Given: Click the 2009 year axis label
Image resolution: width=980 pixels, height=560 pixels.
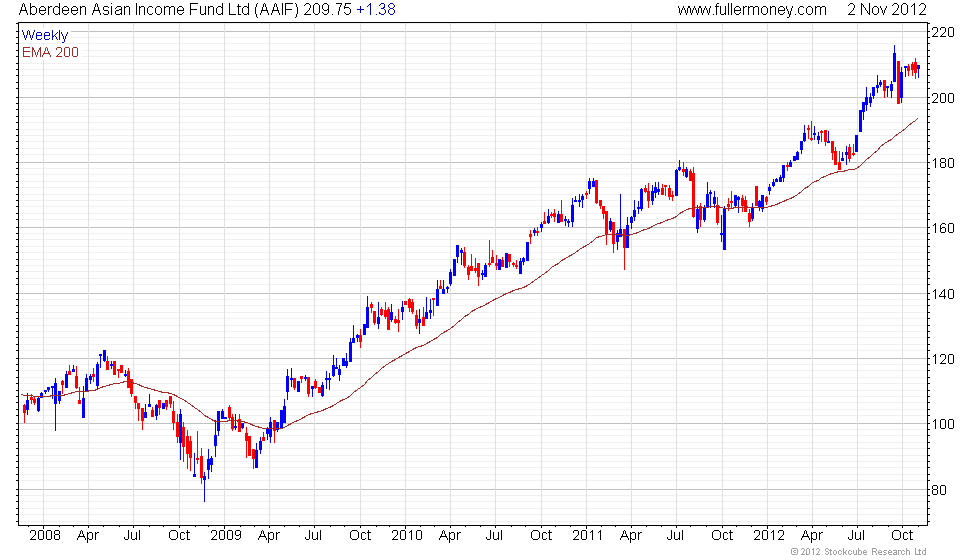Looking at the screenshot, I should (226, 535).
